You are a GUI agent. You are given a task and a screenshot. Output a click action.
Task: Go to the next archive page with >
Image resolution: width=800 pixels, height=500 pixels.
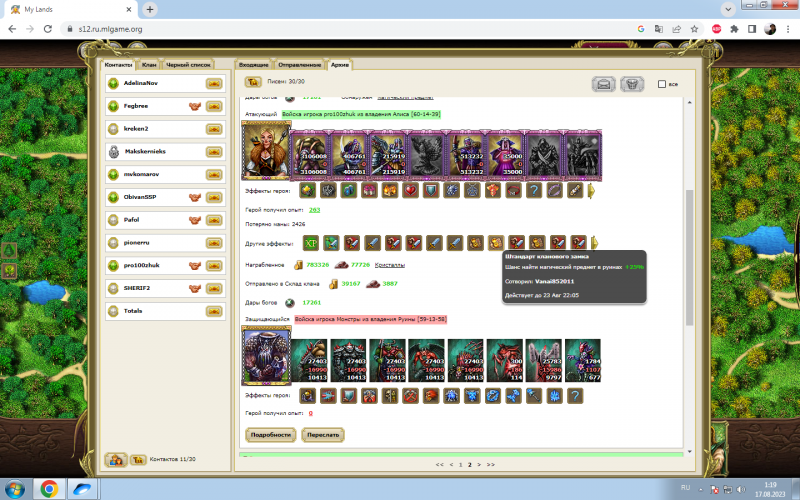[479, 465]
